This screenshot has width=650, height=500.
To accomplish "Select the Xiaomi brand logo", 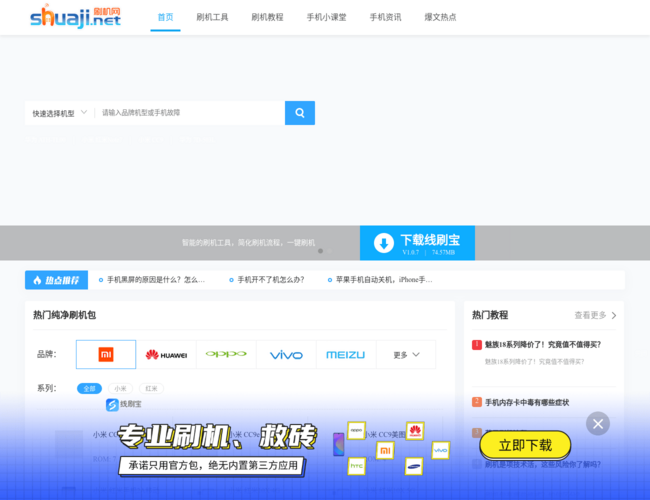I will (x=106, y=354).
